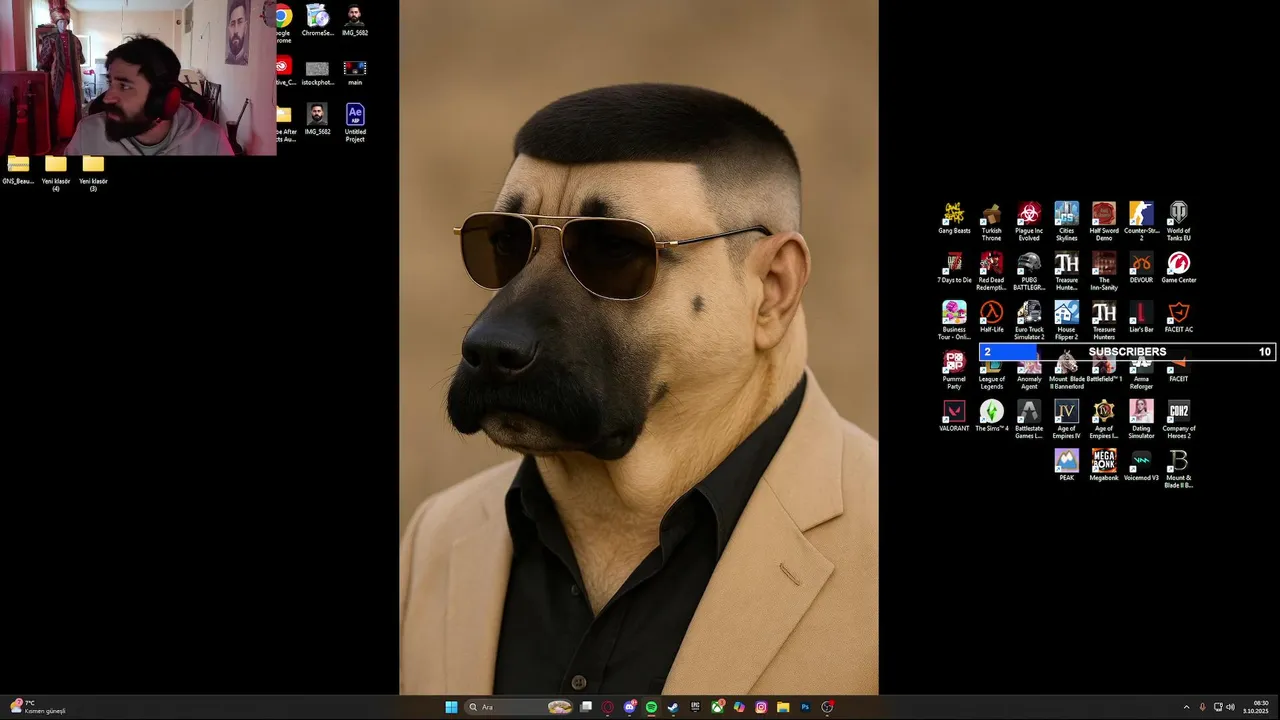
Task: Open the After Effects Untitled Project file
Action: (x=355, y=123)
